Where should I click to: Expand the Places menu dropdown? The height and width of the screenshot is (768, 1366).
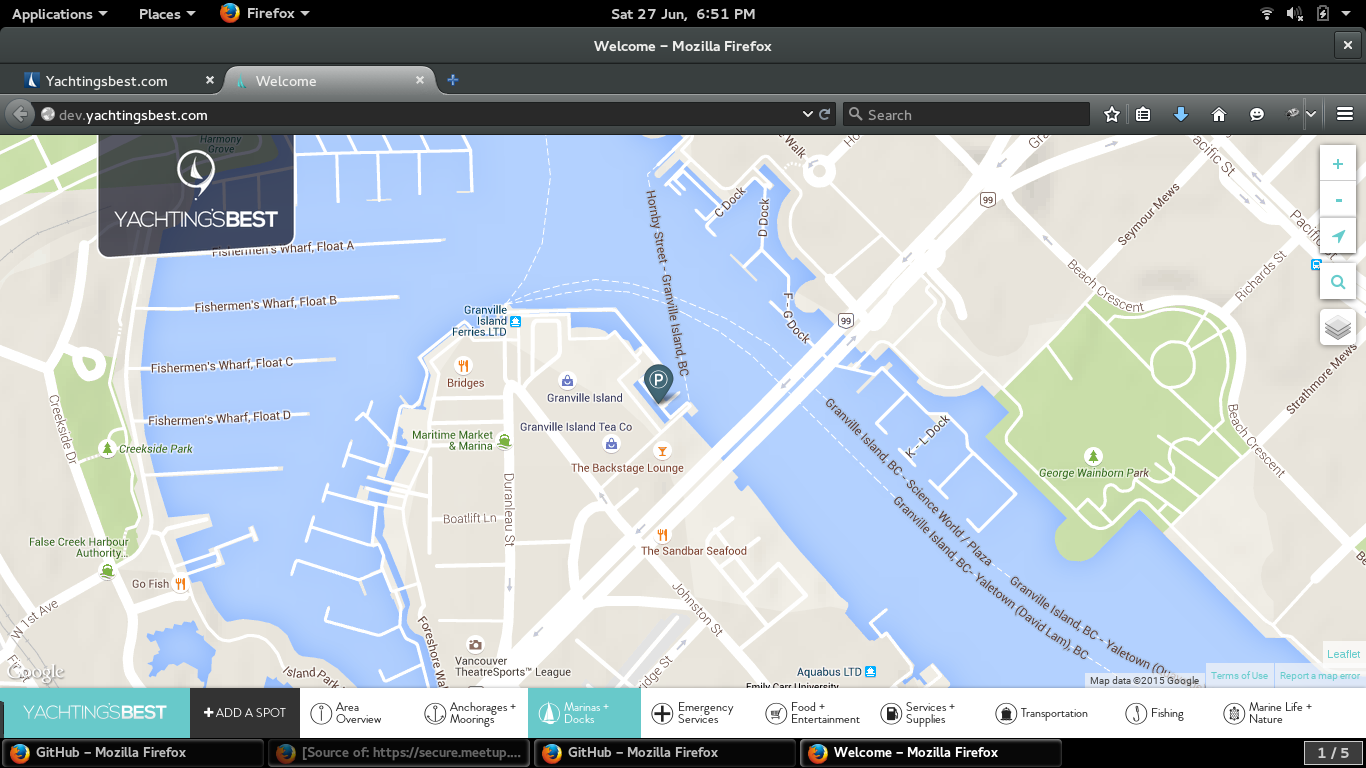coord(166,14)
